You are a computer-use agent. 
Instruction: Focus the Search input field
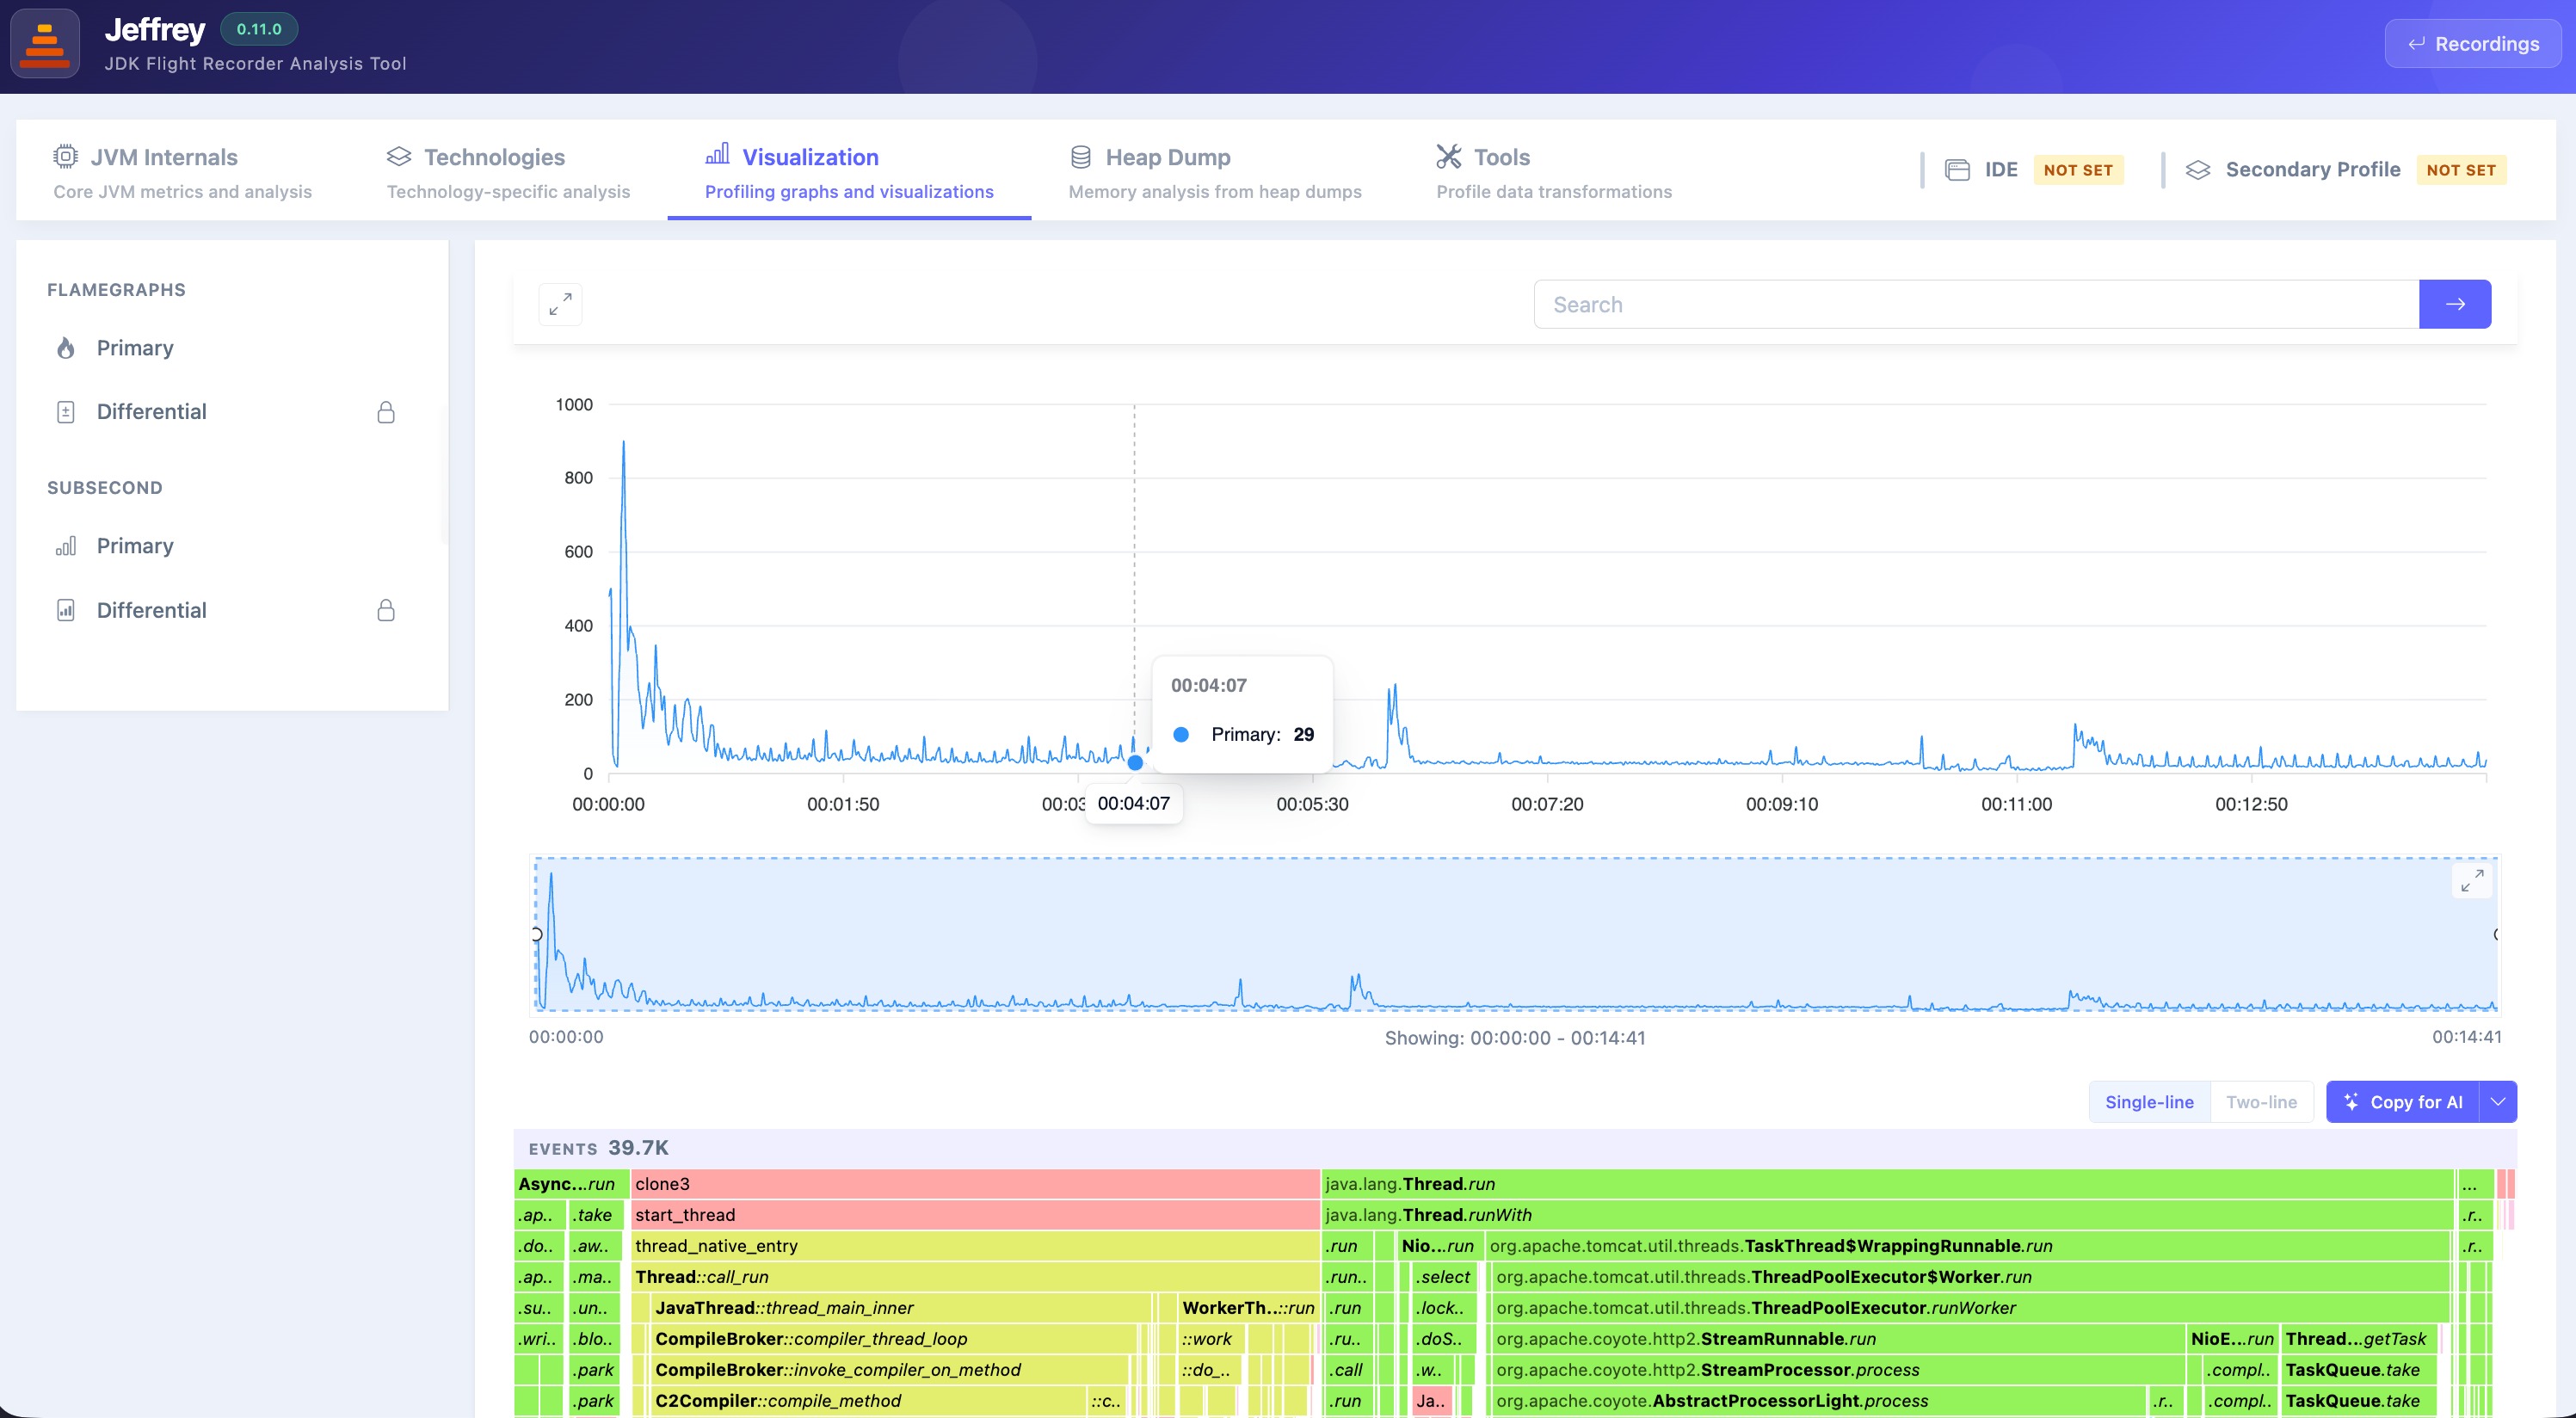[1976, 304]
